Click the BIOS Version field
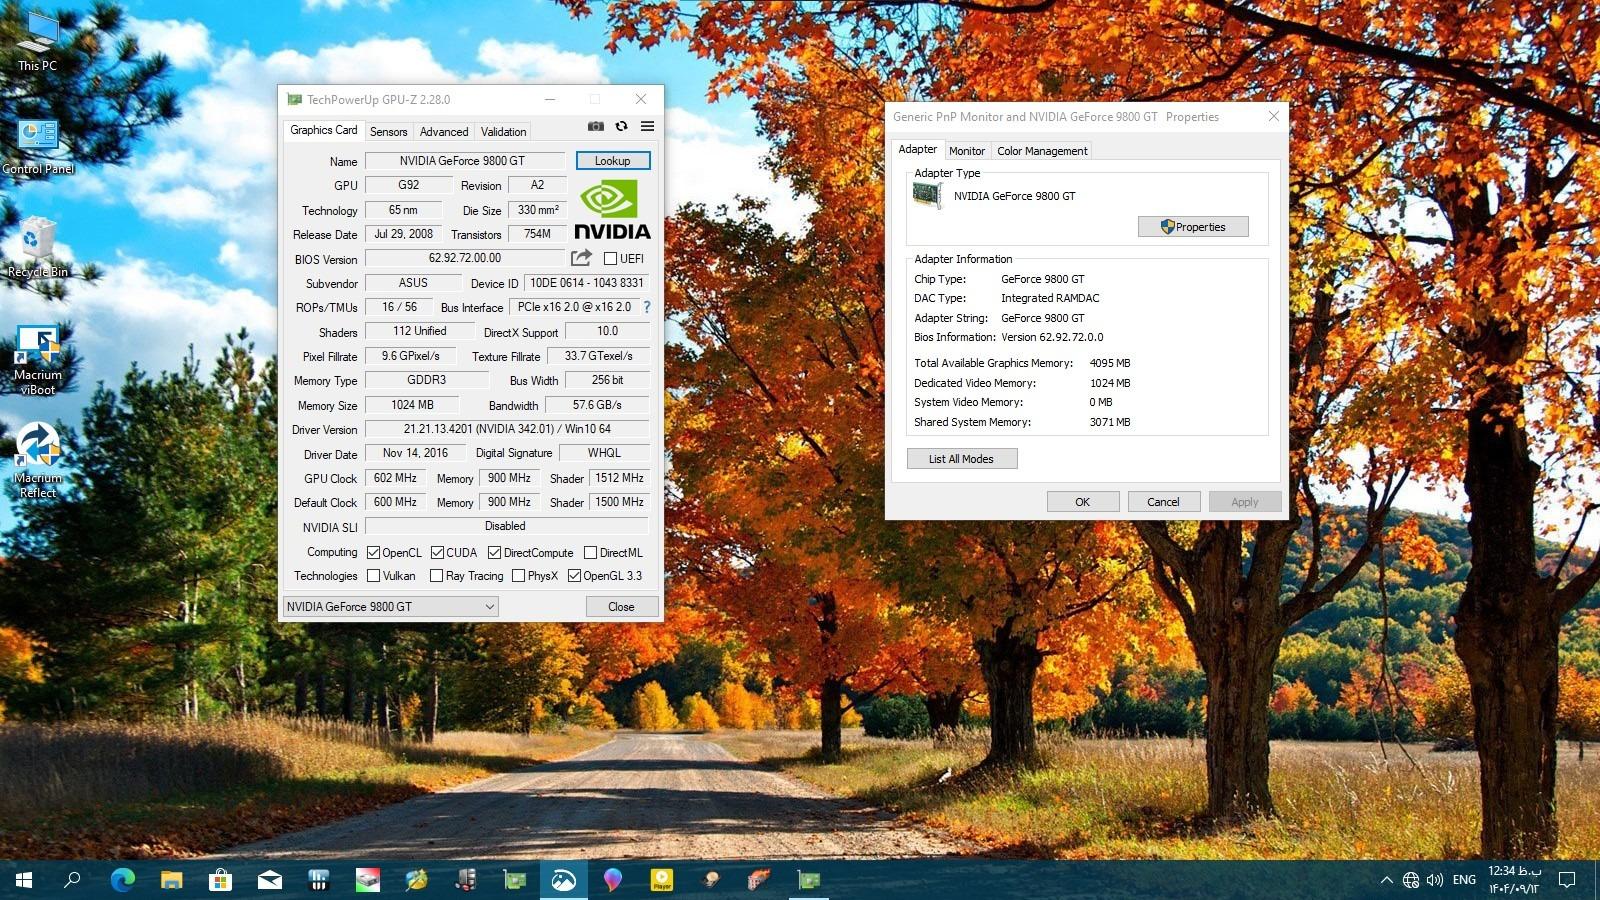Viewport: 1600px width, 900px height. [x=465, y=258]
